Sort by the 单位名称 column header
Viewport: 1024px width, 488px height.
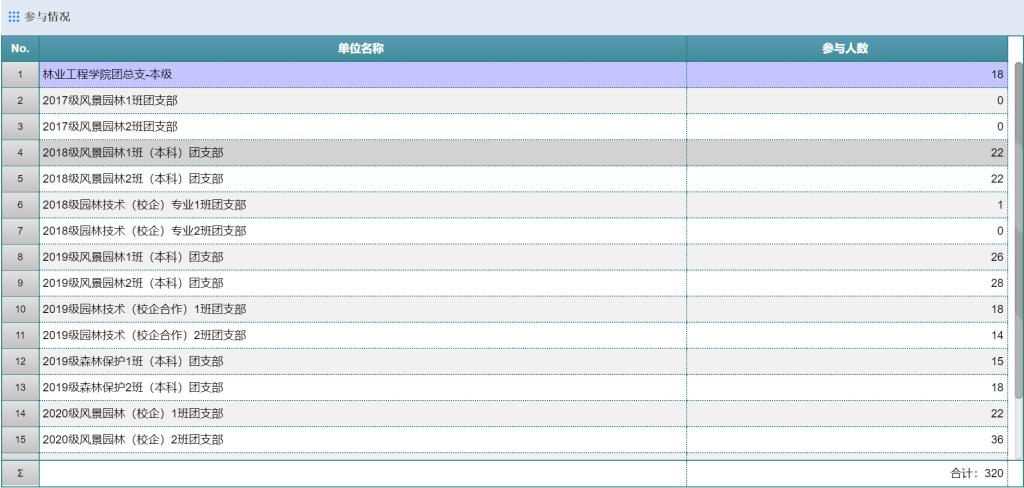(x=362, y=48)
